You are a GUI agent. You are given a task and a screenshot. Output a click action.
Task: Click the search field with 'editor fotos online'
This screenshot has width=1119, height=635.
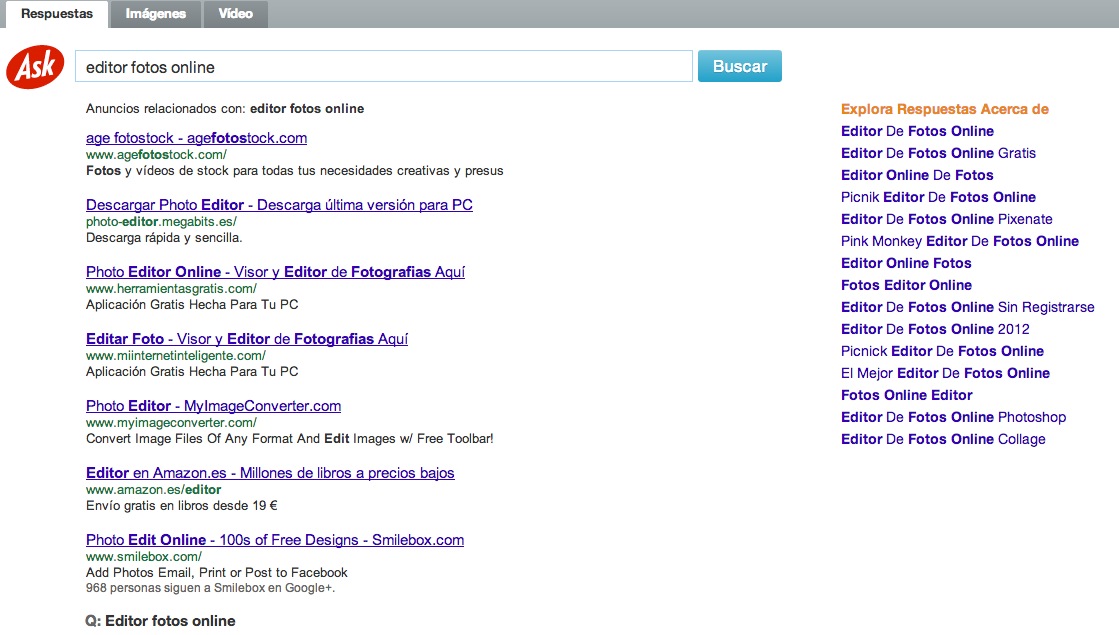383,67
